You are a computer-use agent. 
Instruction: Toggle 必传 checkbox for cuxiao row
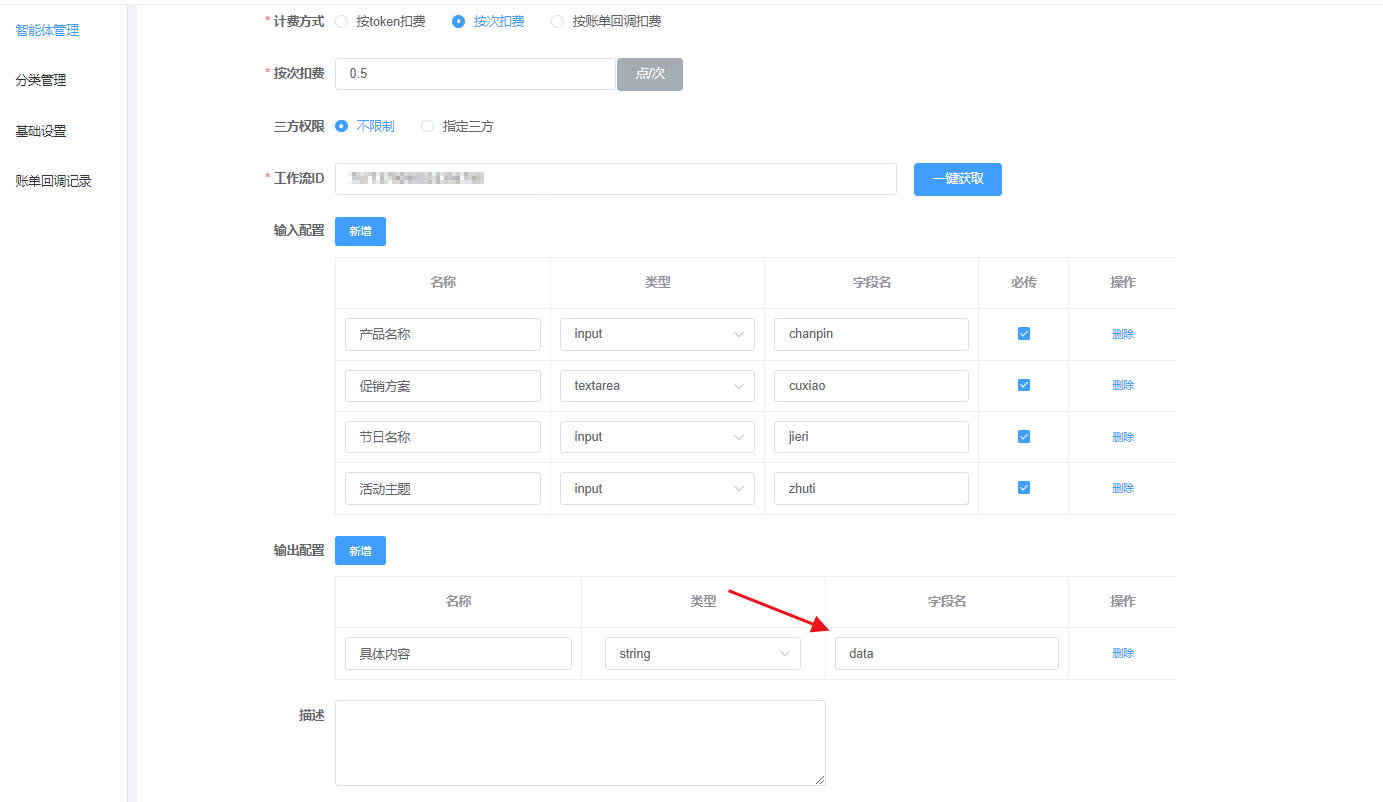point(1023,385)
